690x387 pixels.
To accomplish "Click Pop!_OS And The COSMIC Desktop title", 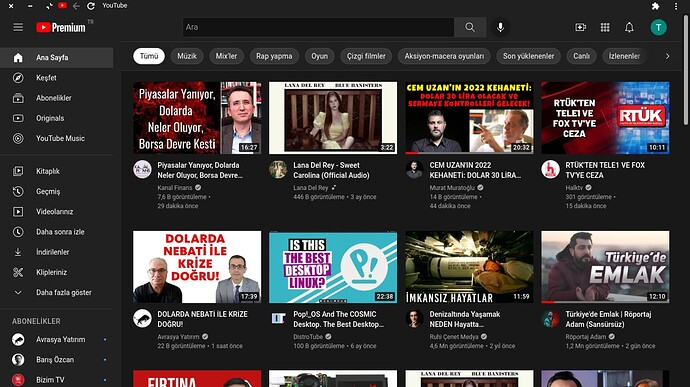I will click(x=338, y=319).
